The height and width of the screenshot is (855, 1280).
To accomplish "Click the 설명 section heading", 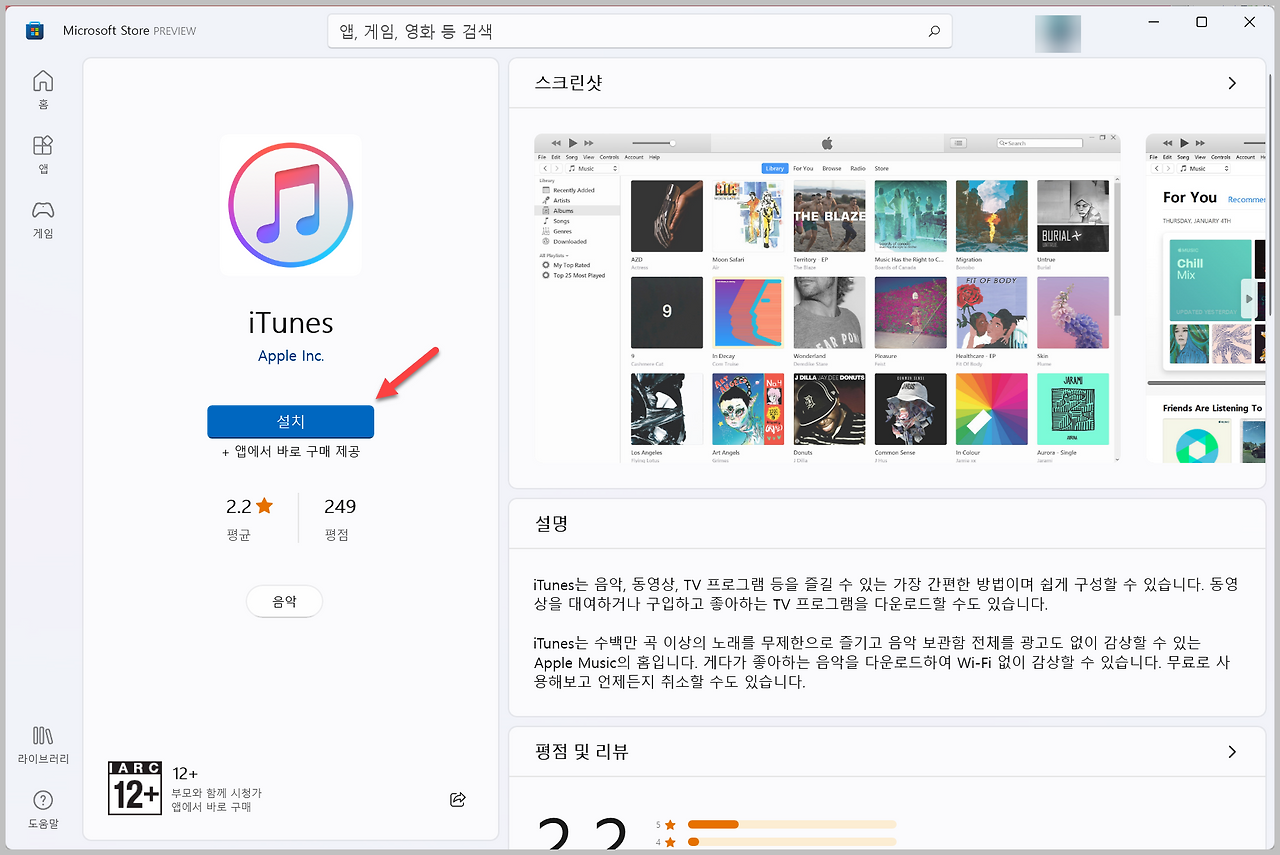I will coord(552,523).
